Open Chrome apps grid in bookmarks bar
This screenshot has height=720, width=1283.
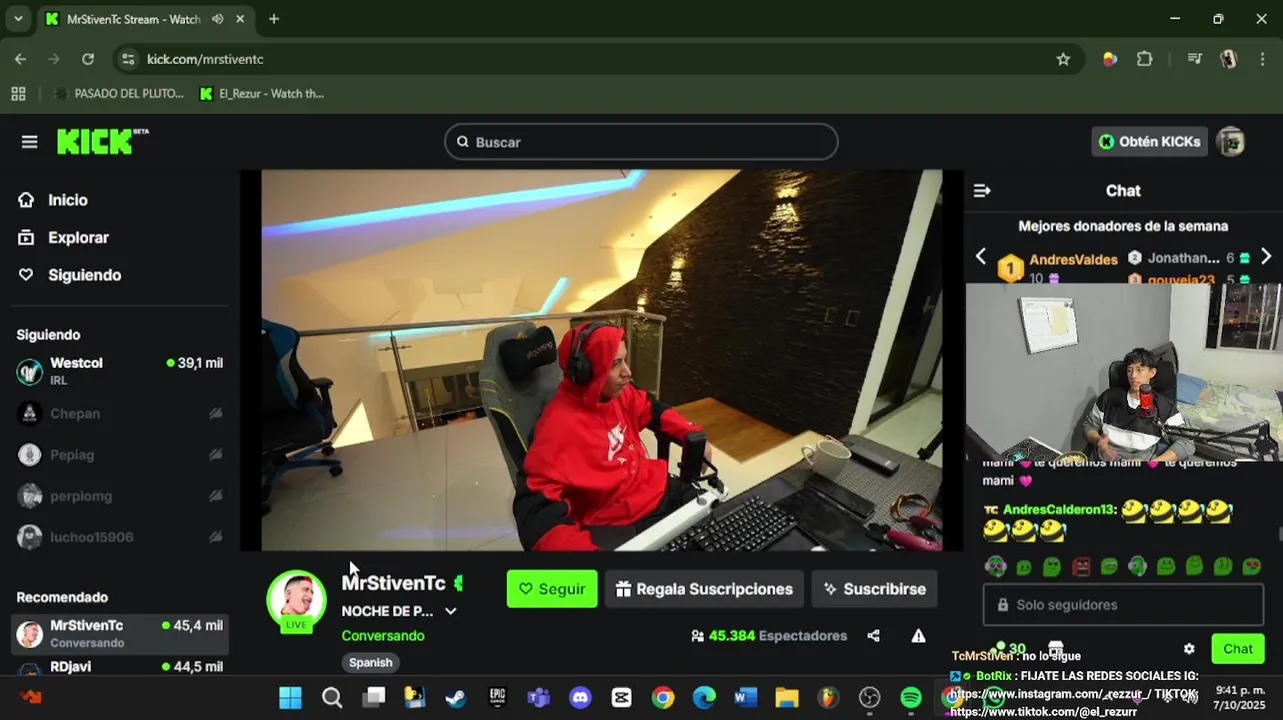point(18,94)
